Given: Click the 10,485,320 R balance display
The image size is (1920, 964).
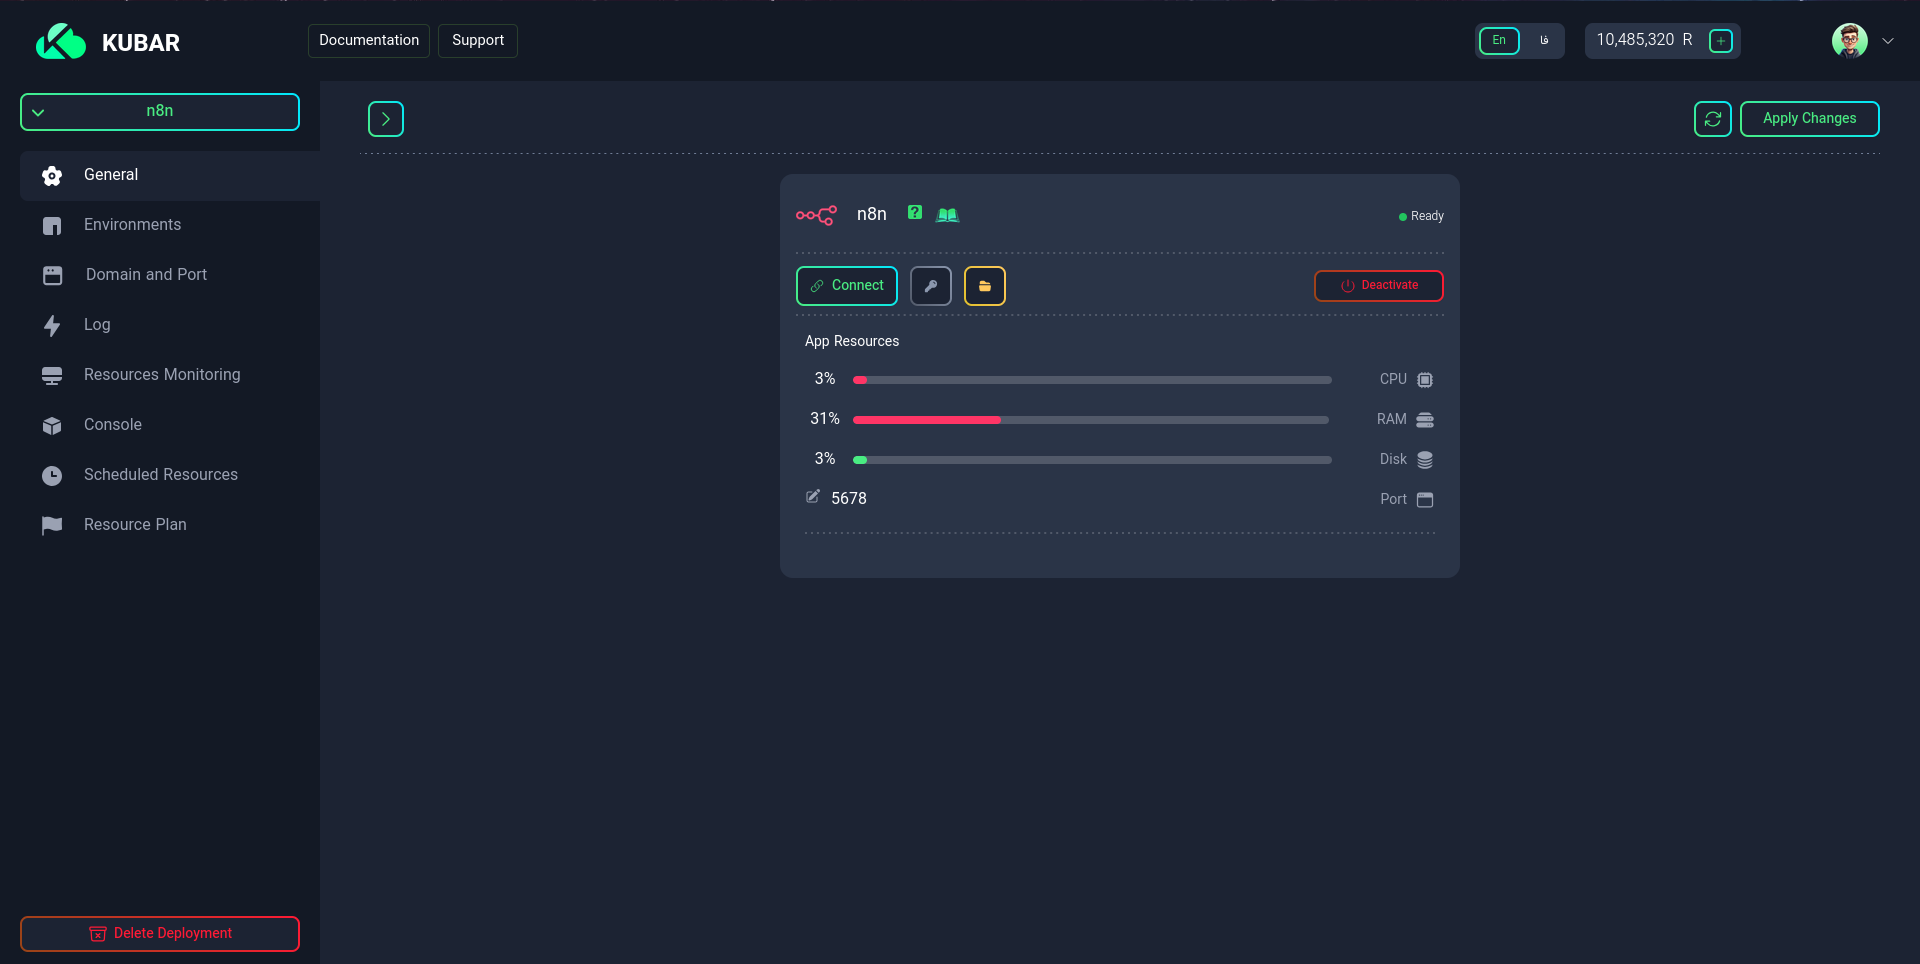Looking at the screenshot, I should tap(1645, 40).
